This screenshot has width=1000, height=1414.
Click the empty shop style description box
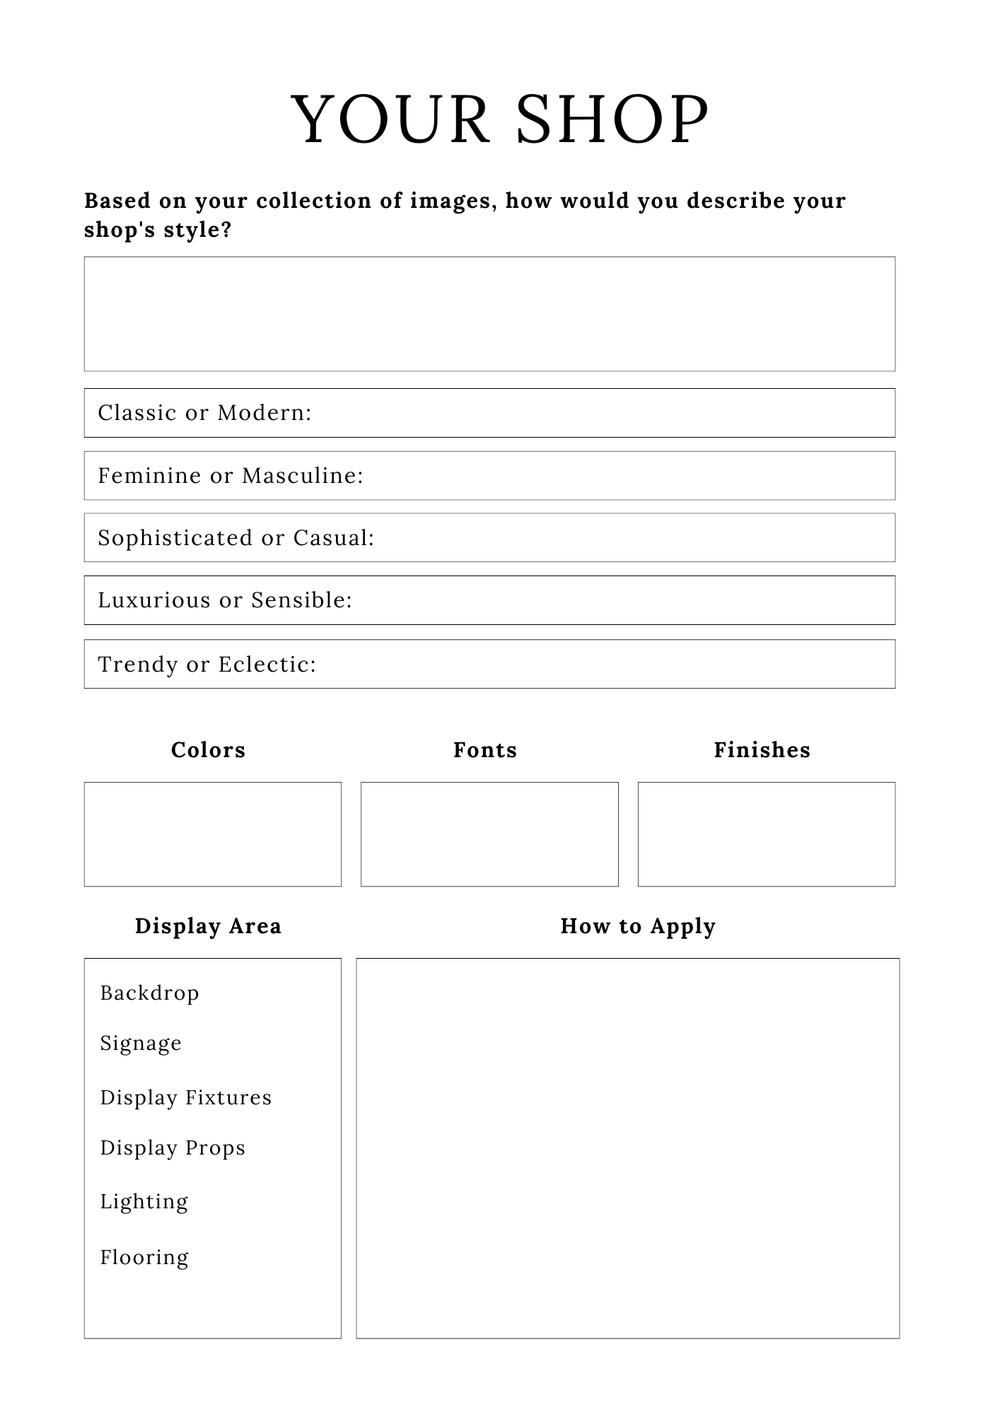pyautogui.click(x=489, y=314)
